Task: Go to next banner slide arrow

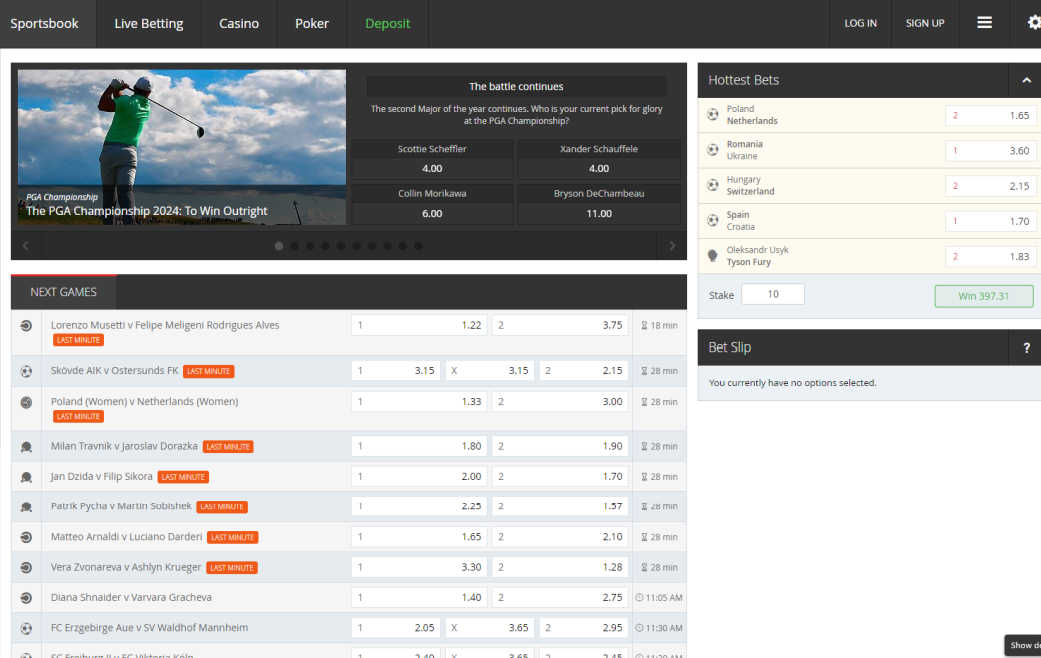Action: 672,246
